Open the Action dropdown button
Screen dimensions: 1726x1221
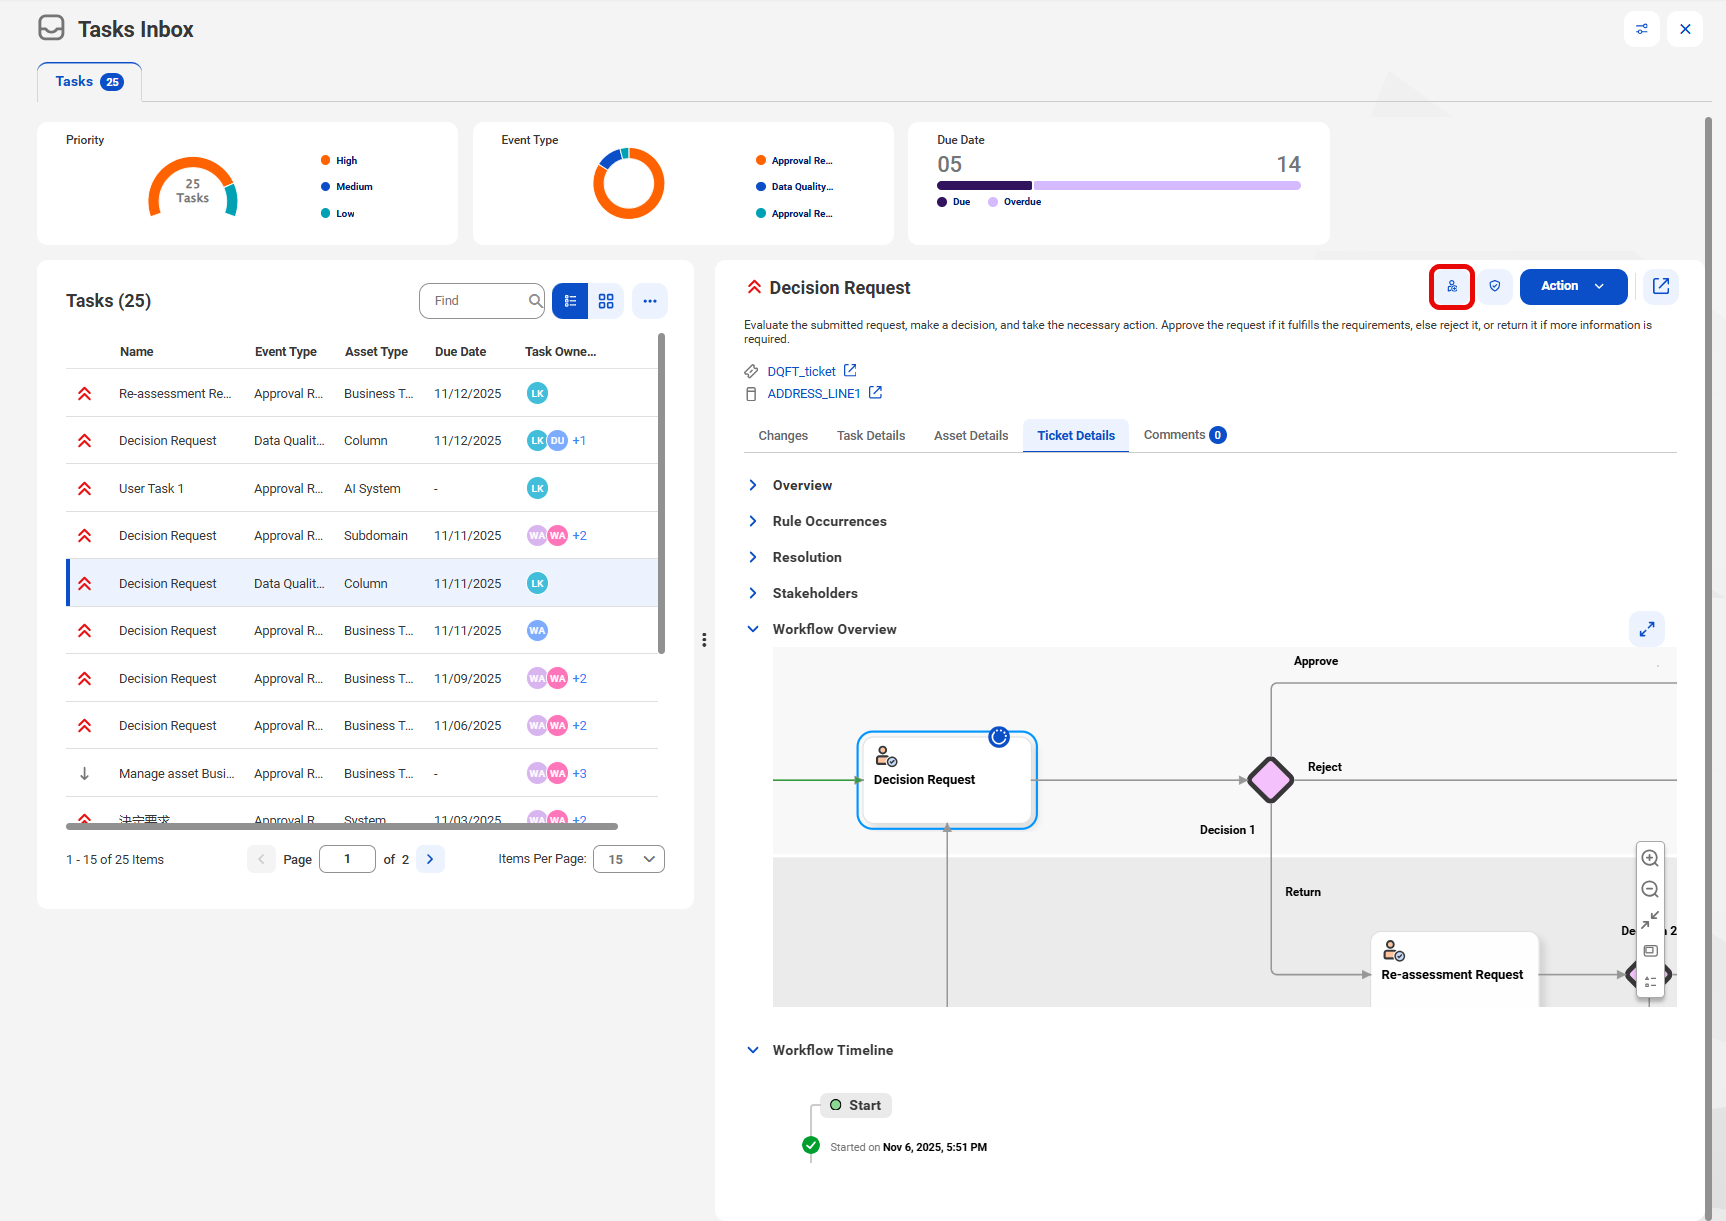pos(1573,287)
